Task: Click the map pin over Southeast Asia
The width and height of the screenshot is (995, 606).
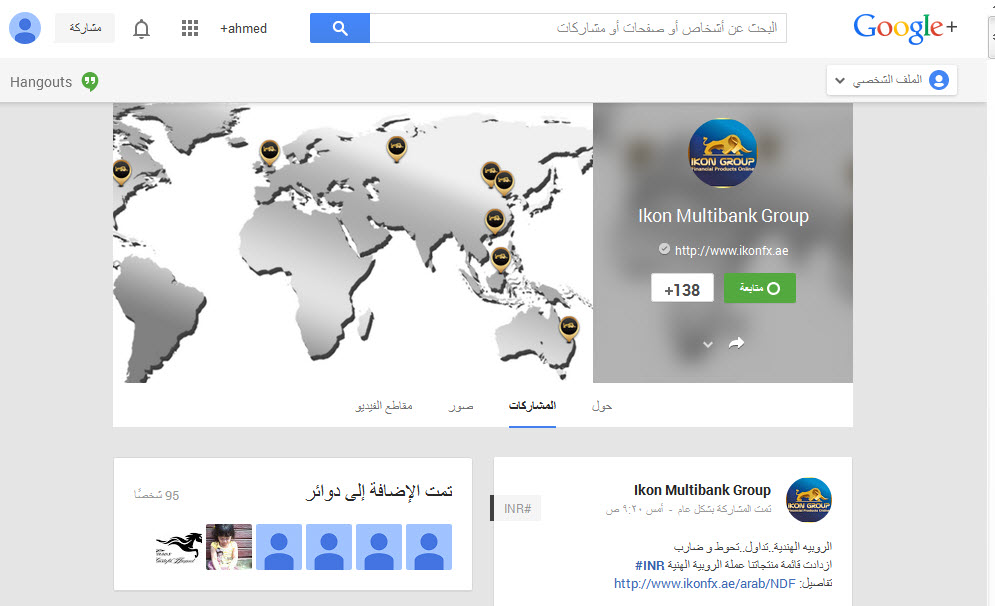Action: 501,260
